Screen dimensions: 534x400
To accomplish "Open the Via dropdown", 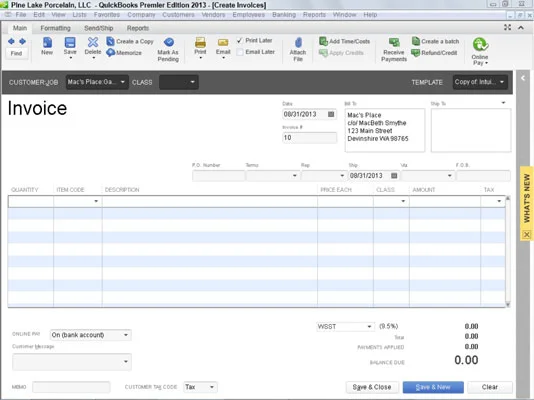I will tap(450, 176).
